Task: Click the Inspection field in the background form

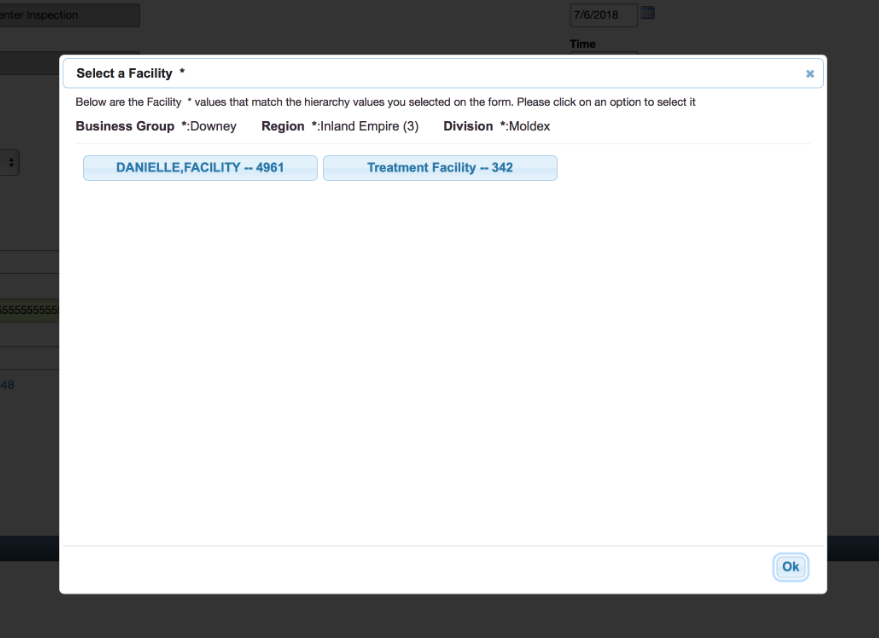Action: 70,15
